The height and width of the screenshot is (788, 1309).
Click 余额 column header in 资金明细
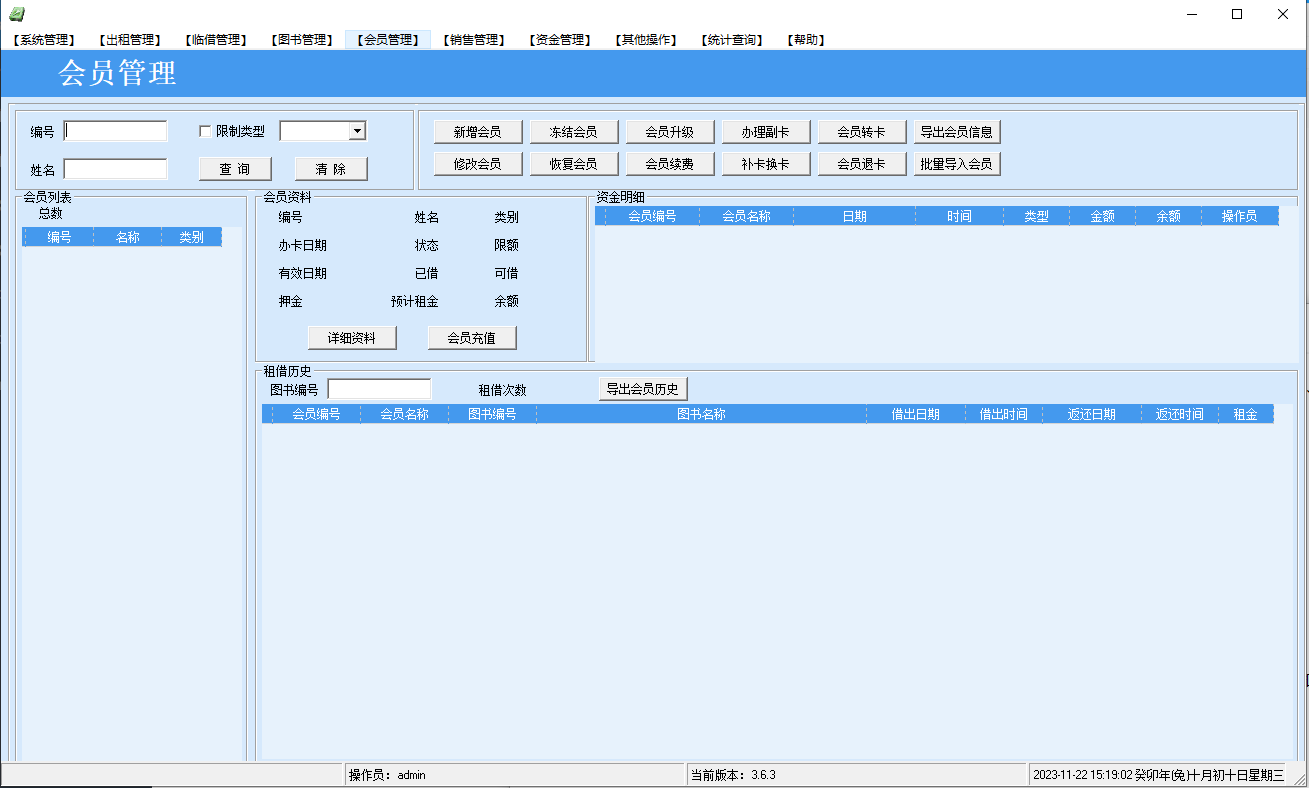(x=1169, y=216)
